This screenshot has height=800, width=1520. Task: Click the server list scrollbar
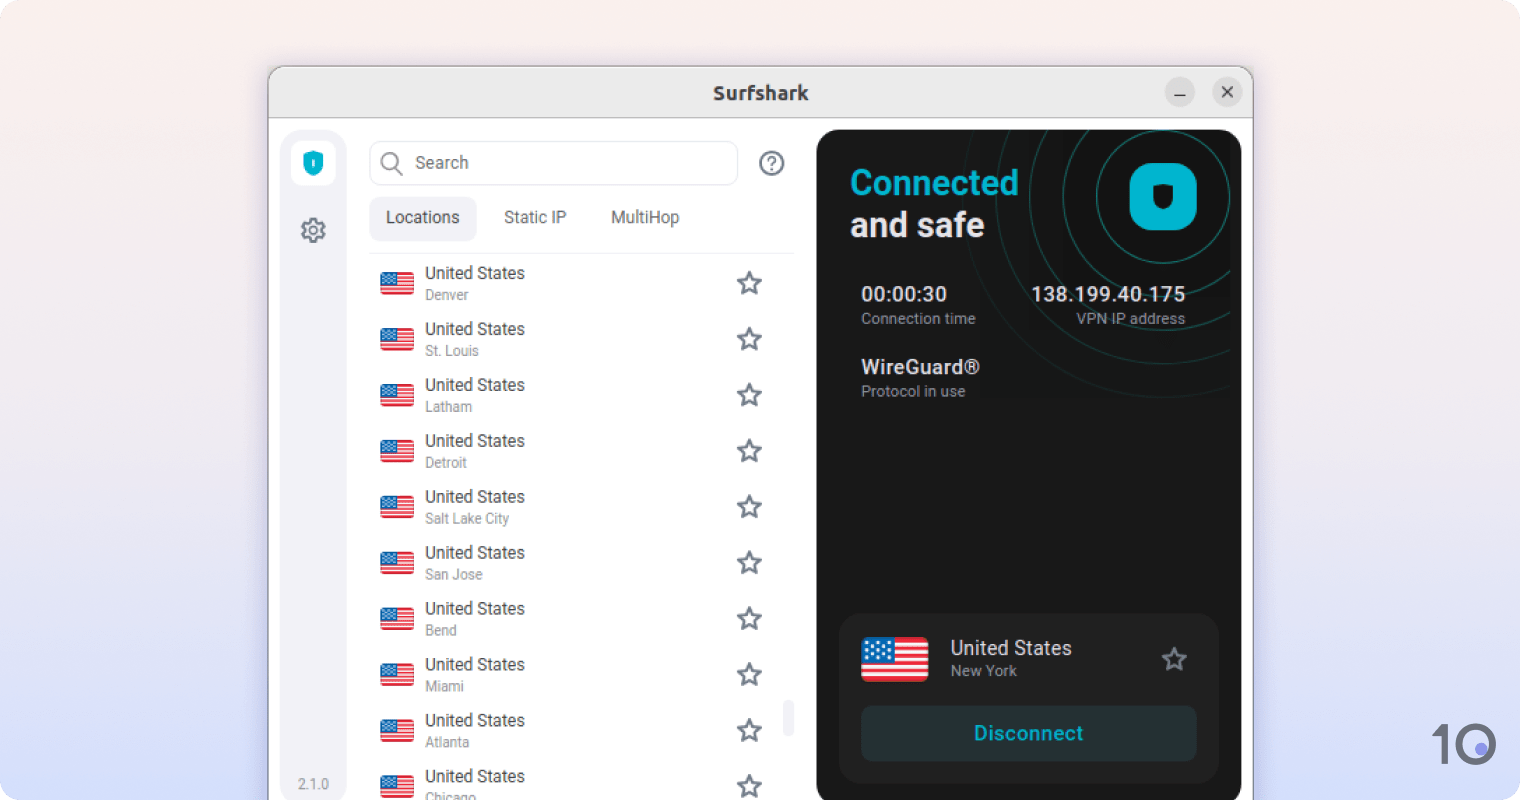click(788, 718)
